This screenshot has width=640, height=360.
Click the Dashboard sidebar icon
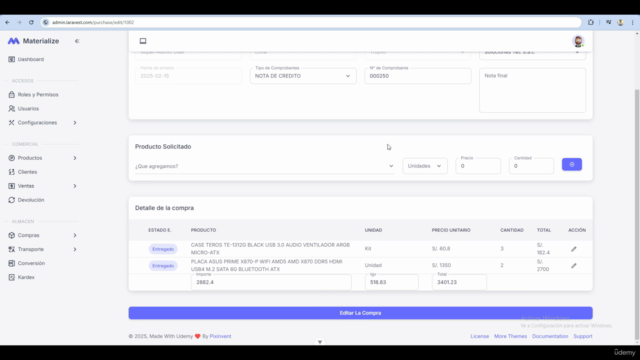[x=11, y=59]
